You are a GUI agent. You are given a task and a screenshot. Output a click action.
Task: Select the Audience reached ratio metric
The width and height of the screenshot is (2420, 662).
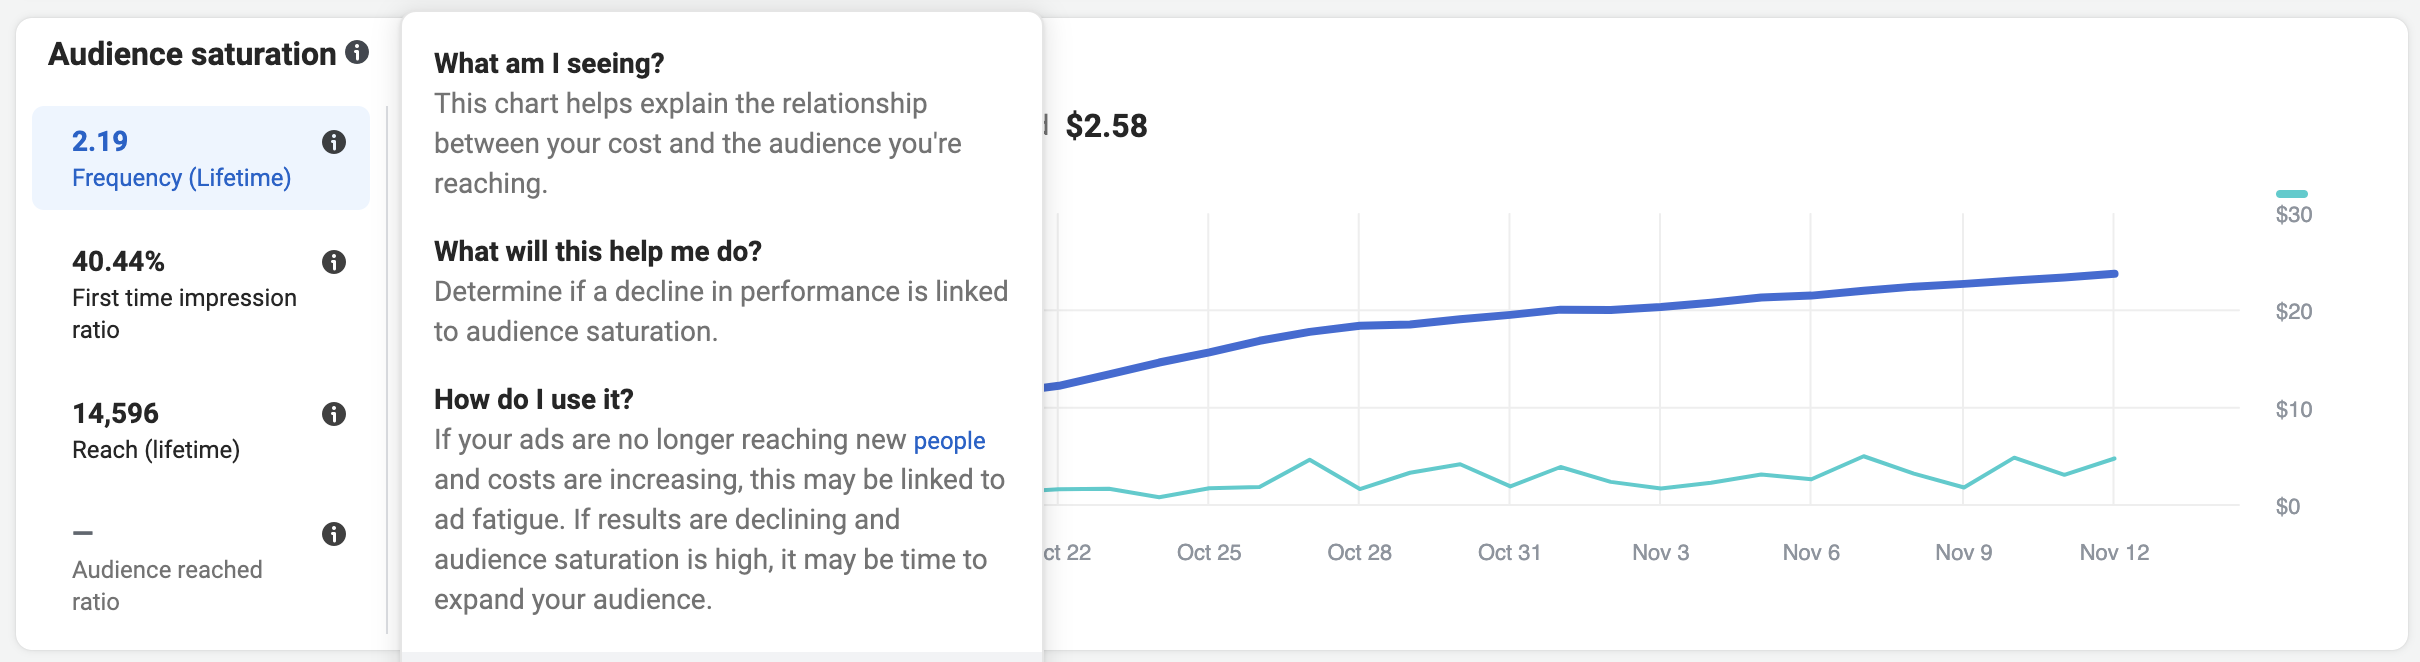[x=201, y=566]
